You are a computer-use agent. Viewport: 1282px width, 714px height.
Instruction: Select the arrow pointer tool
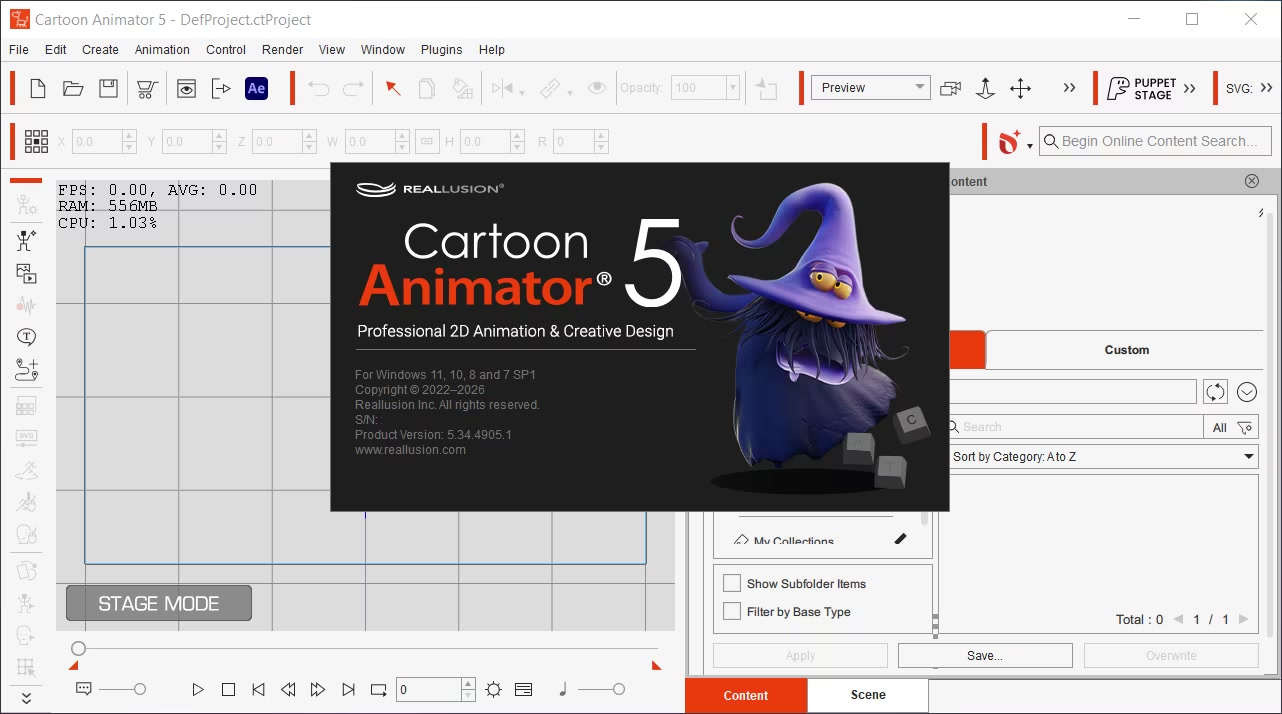click(393, 88)
